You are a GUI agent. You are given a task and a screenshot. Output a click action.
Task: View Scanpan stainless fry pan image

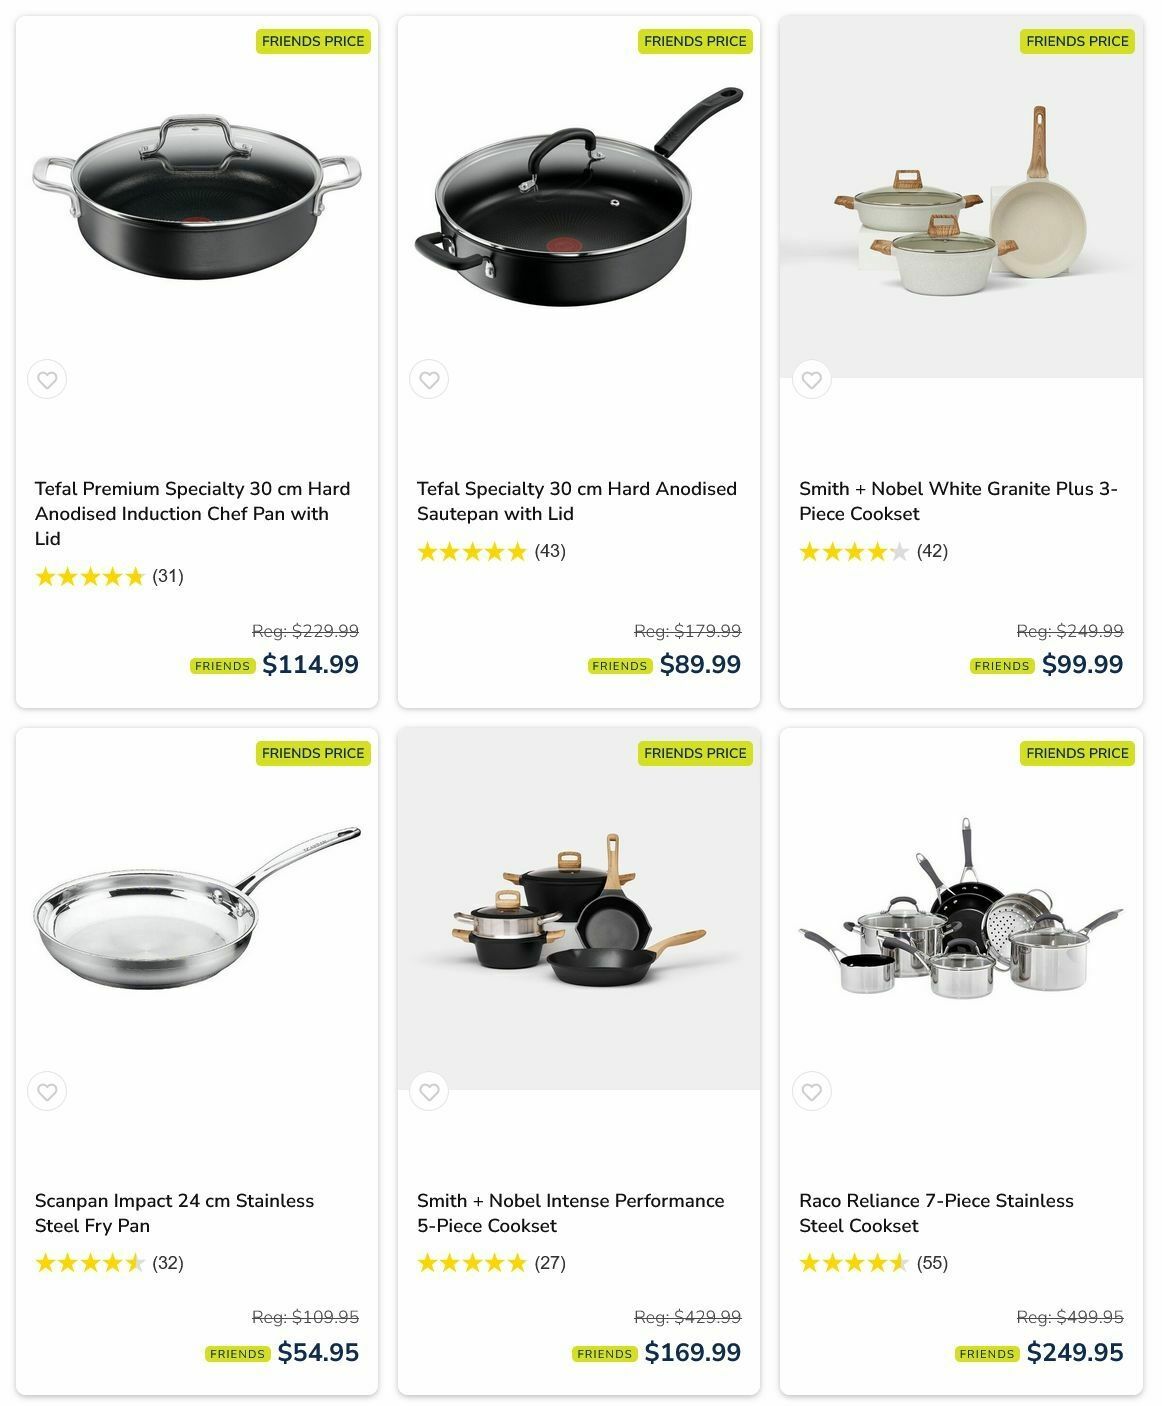197,907
